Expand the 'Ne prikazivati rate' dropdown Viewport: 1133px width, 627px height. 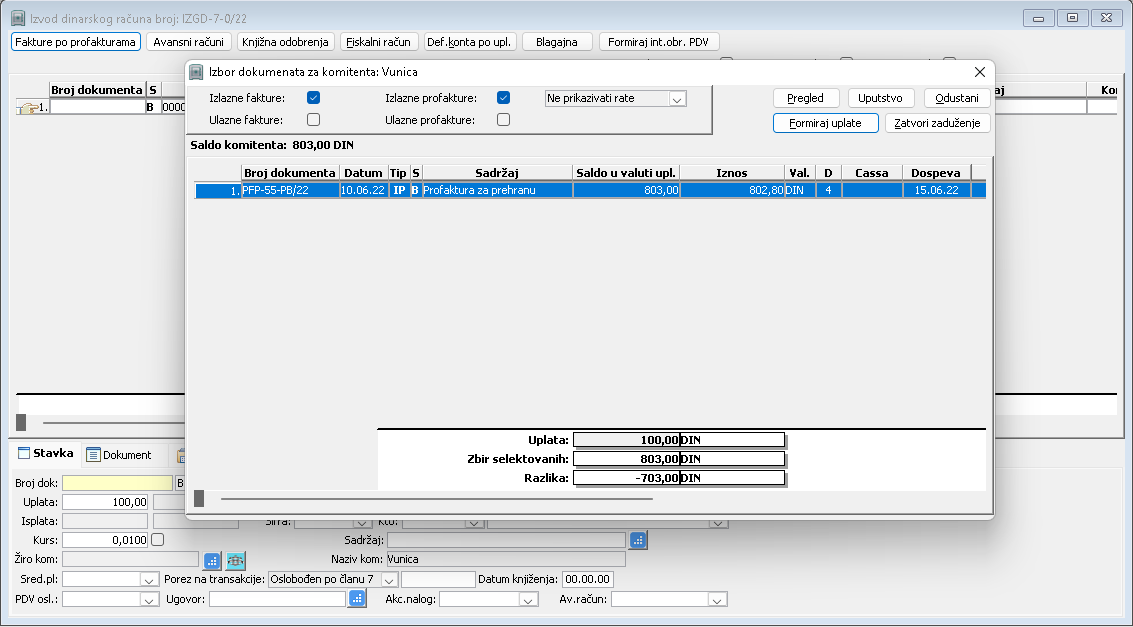pyautogui.click(x=677, y=99)
